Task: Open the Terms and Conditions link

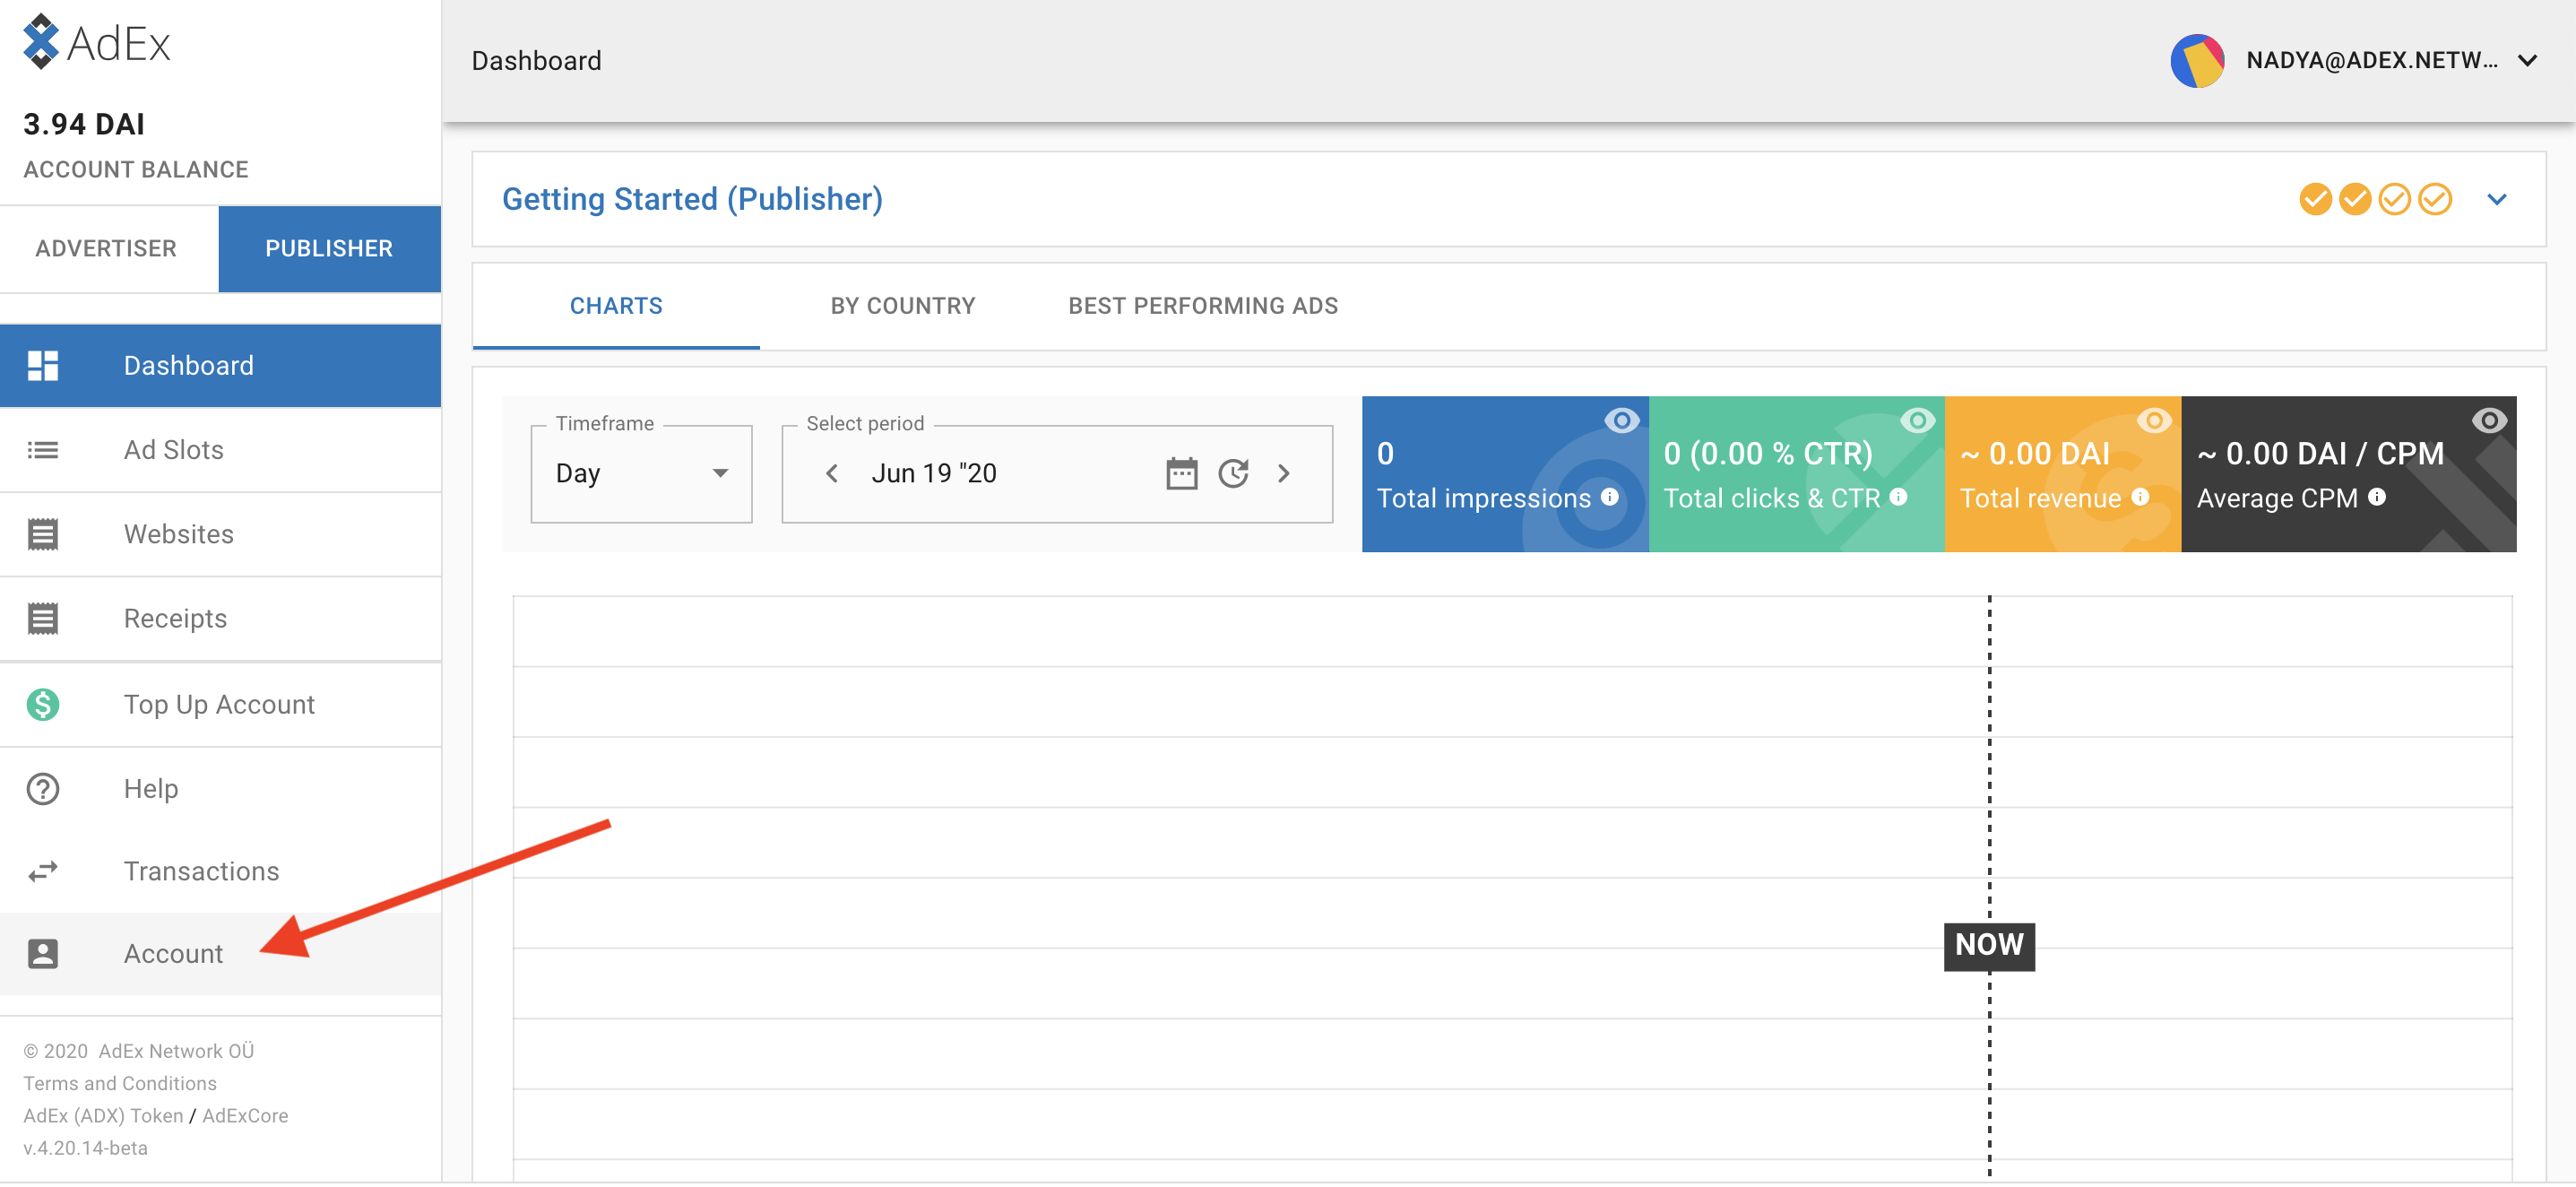Action: click(x=120, y=1083)
